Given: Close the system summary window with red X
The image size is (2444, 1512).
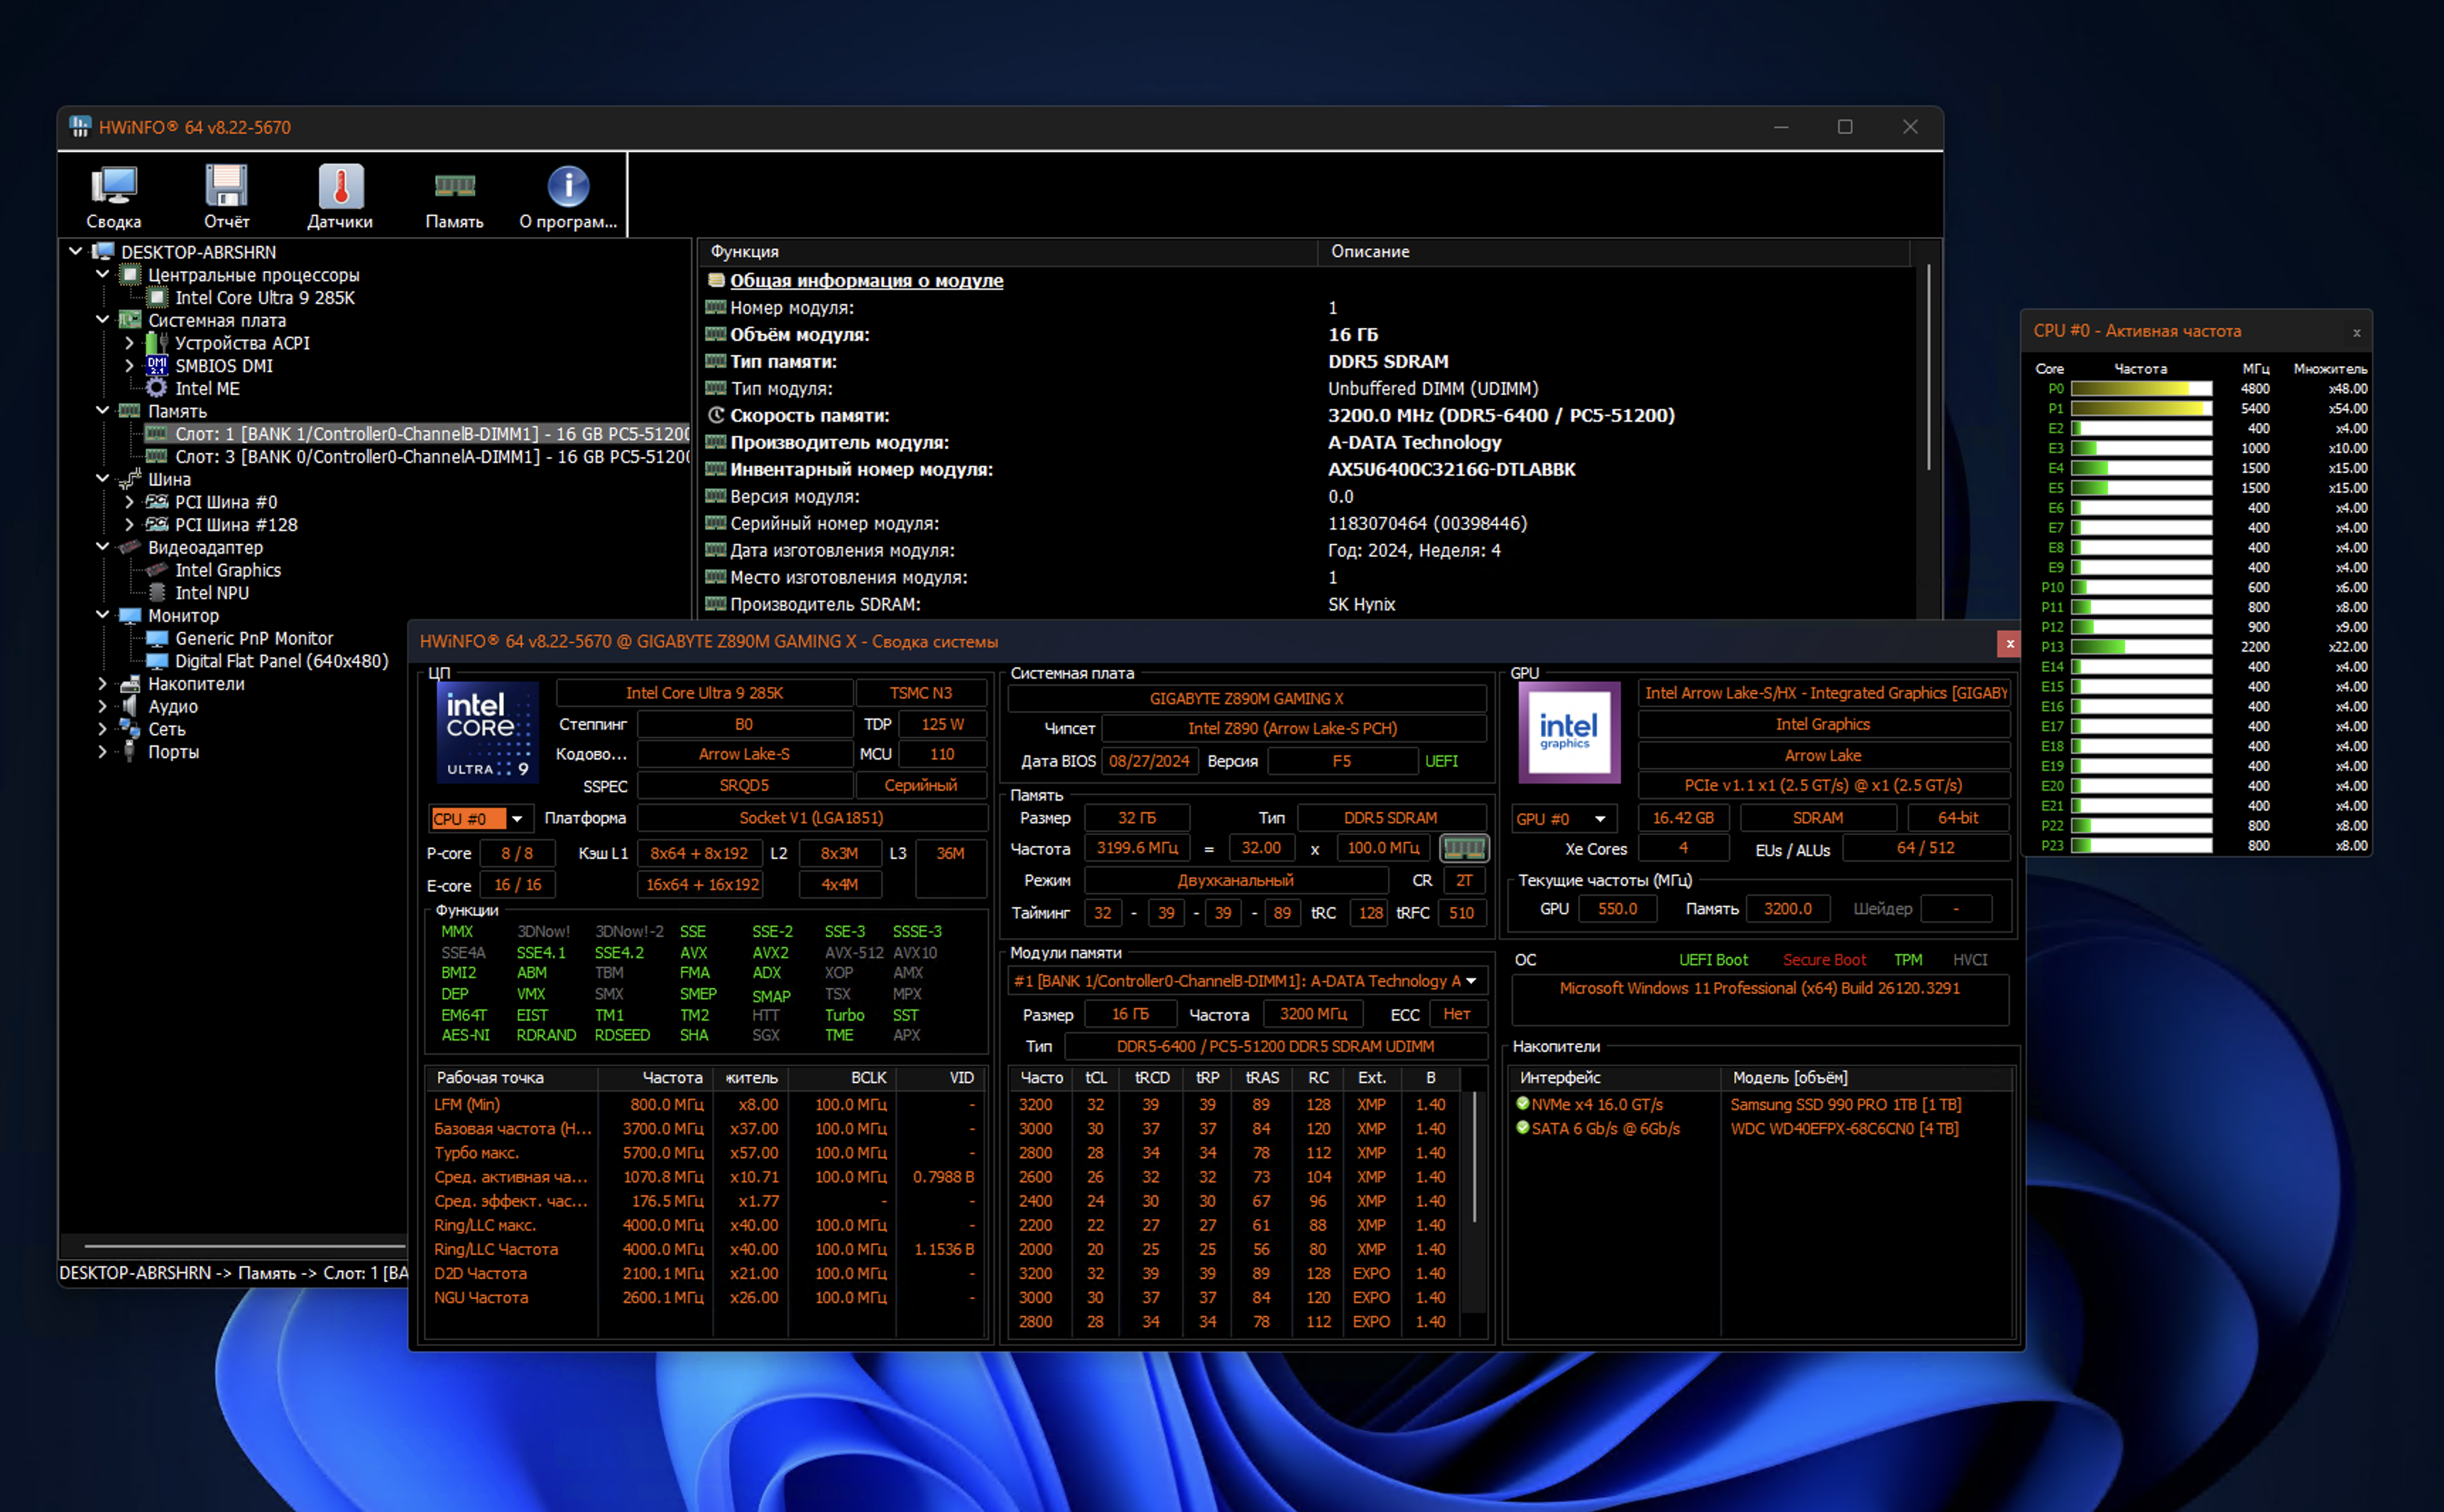Looking at the screenshot, I should [x=2009, y=643].
